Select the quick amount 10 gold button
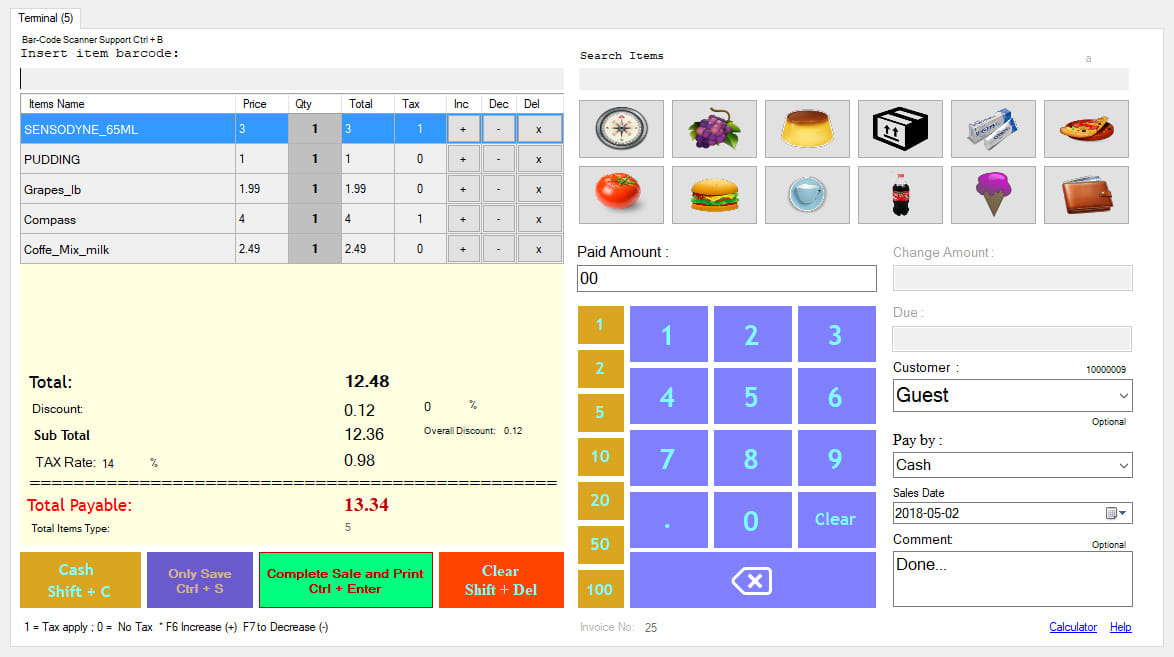The width and height of the screenshot is (1174, 657). tap(600, 457)
